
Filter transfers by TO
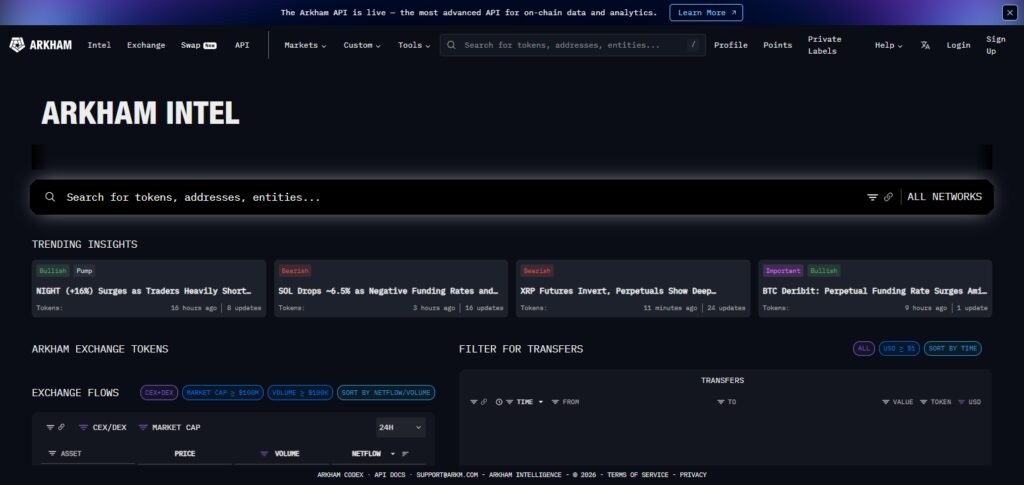[721, 402]
